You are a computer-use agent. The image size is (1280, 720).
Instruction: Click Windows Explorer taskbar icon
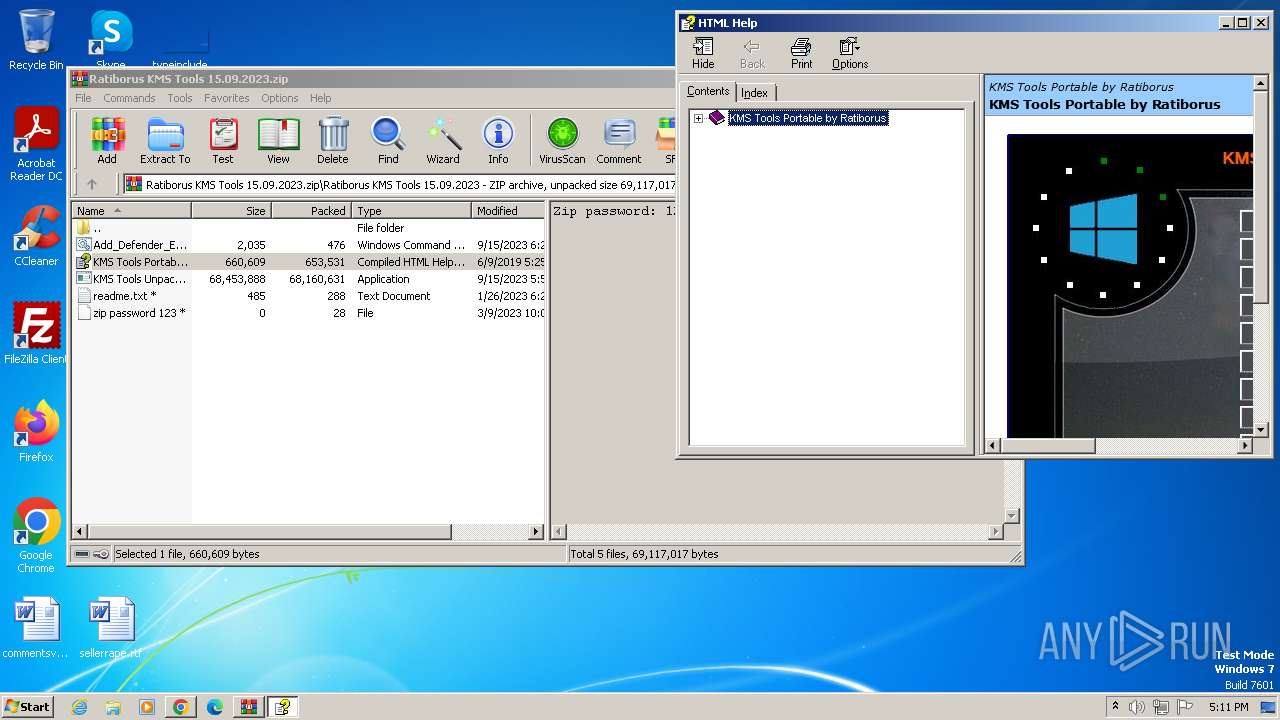tap(113, 707)
